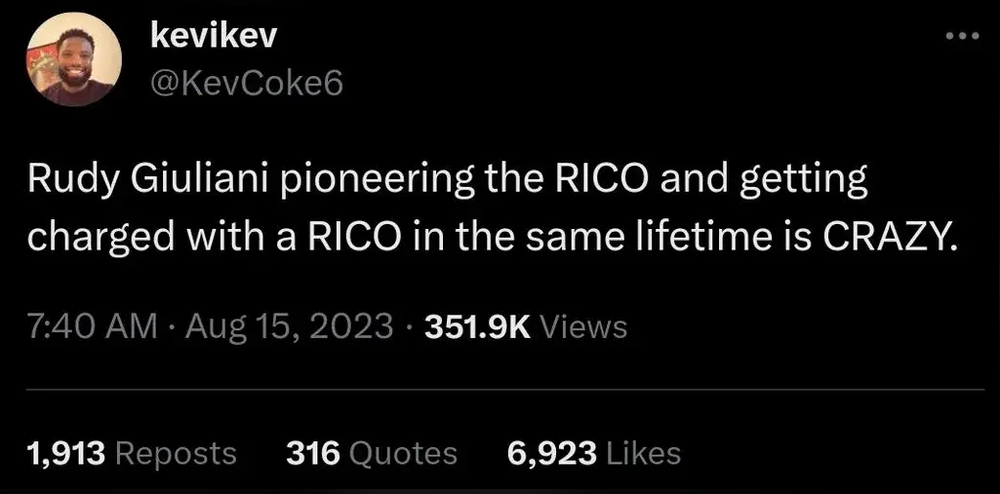1000x494 pixels.
Task: Show the Likes list label
Action: tap(643, 453)
